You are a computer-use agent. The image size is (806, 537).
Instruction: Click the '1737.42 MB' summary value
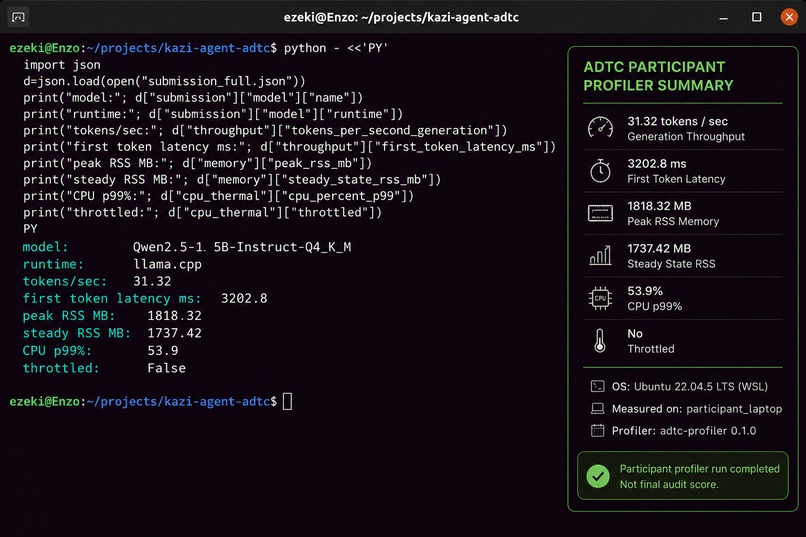click(x=659, y=249)
